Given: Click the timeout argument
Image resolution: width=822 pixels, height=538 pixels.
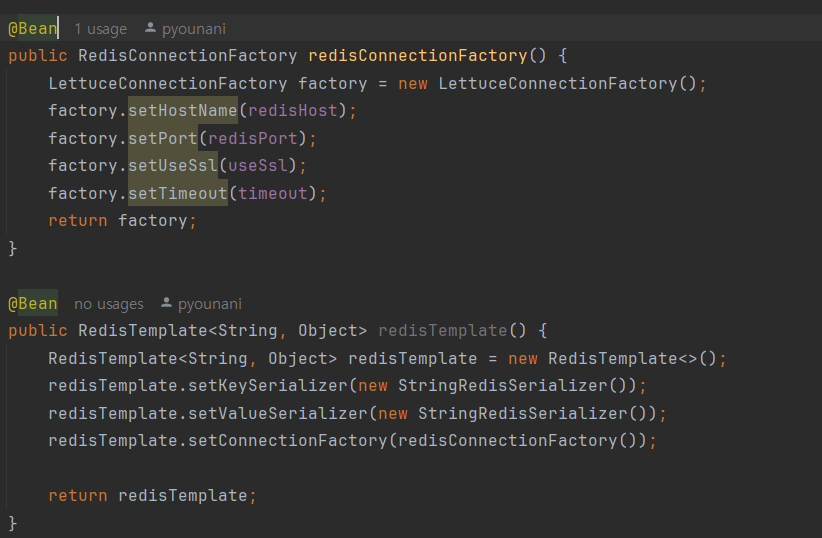Looking at the screenshot, I should click(x=273, y=193).
